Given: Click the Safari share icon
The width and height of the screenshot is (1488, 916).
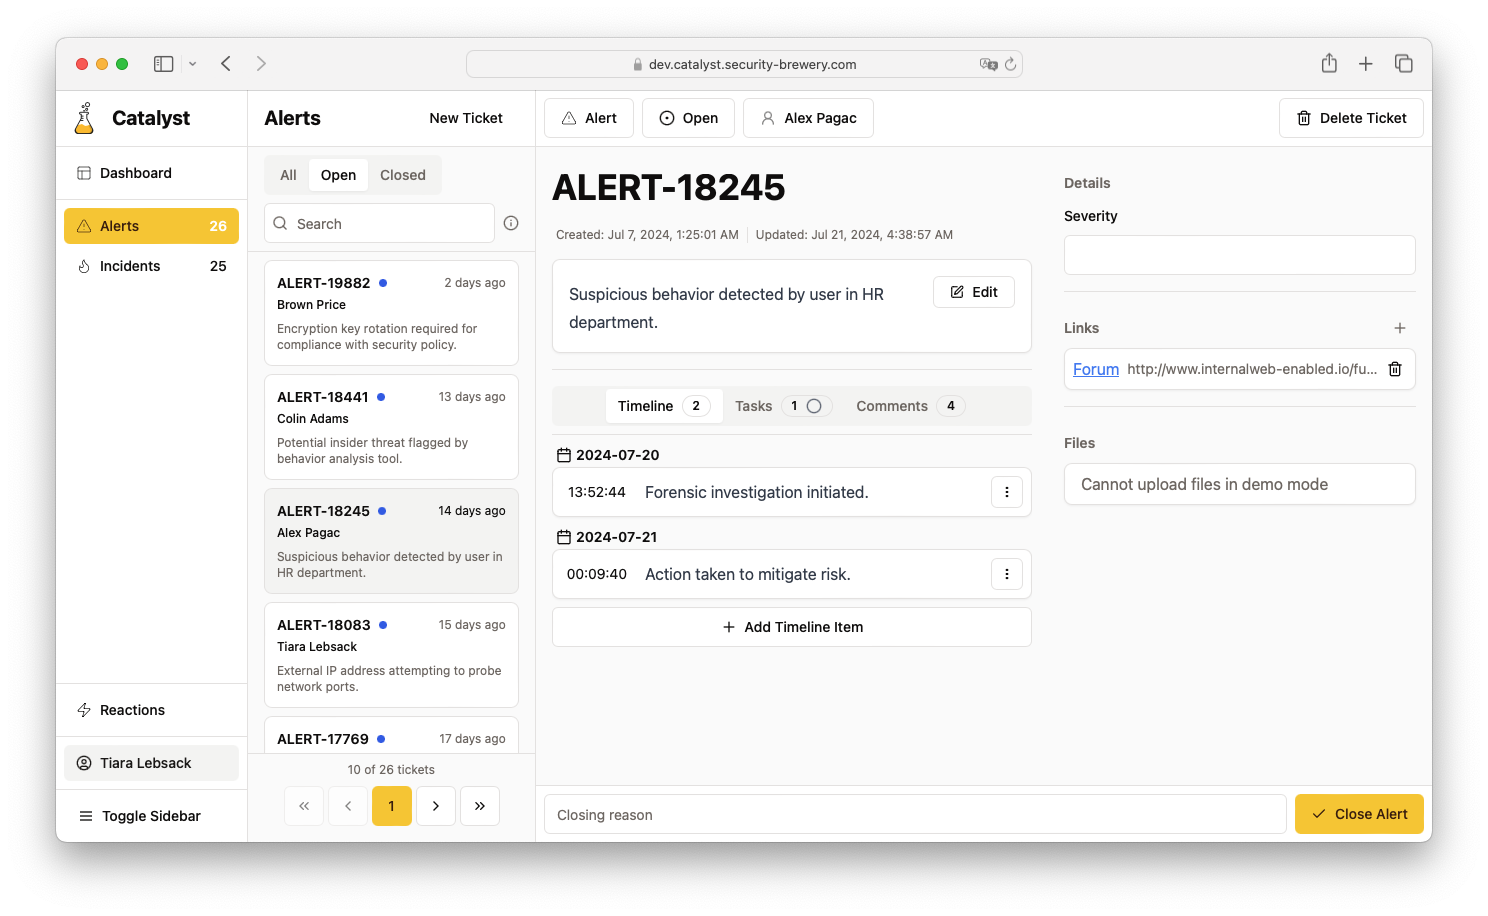Looking at the screenshot, I should tap(1328, 64).
